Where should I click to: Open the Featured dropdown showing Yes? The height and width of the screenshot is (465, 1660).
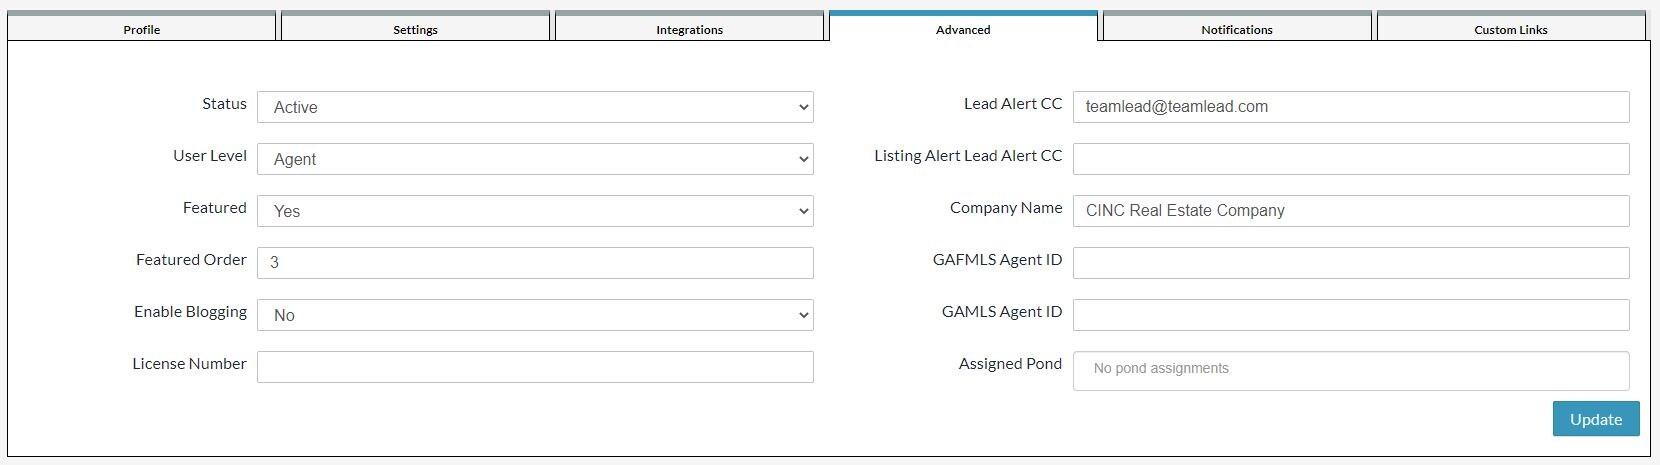click(535, 211)
